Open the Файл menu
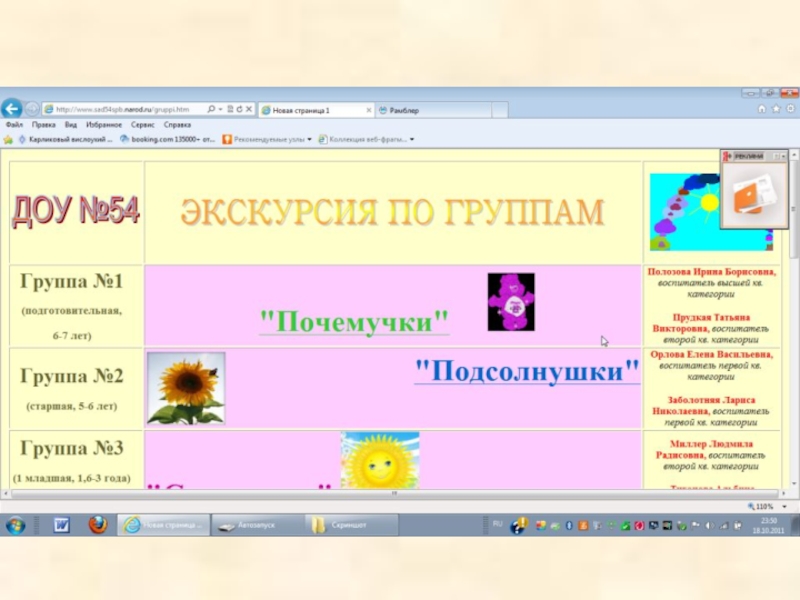The image size is (800, 600). click(x=14, y=125)
